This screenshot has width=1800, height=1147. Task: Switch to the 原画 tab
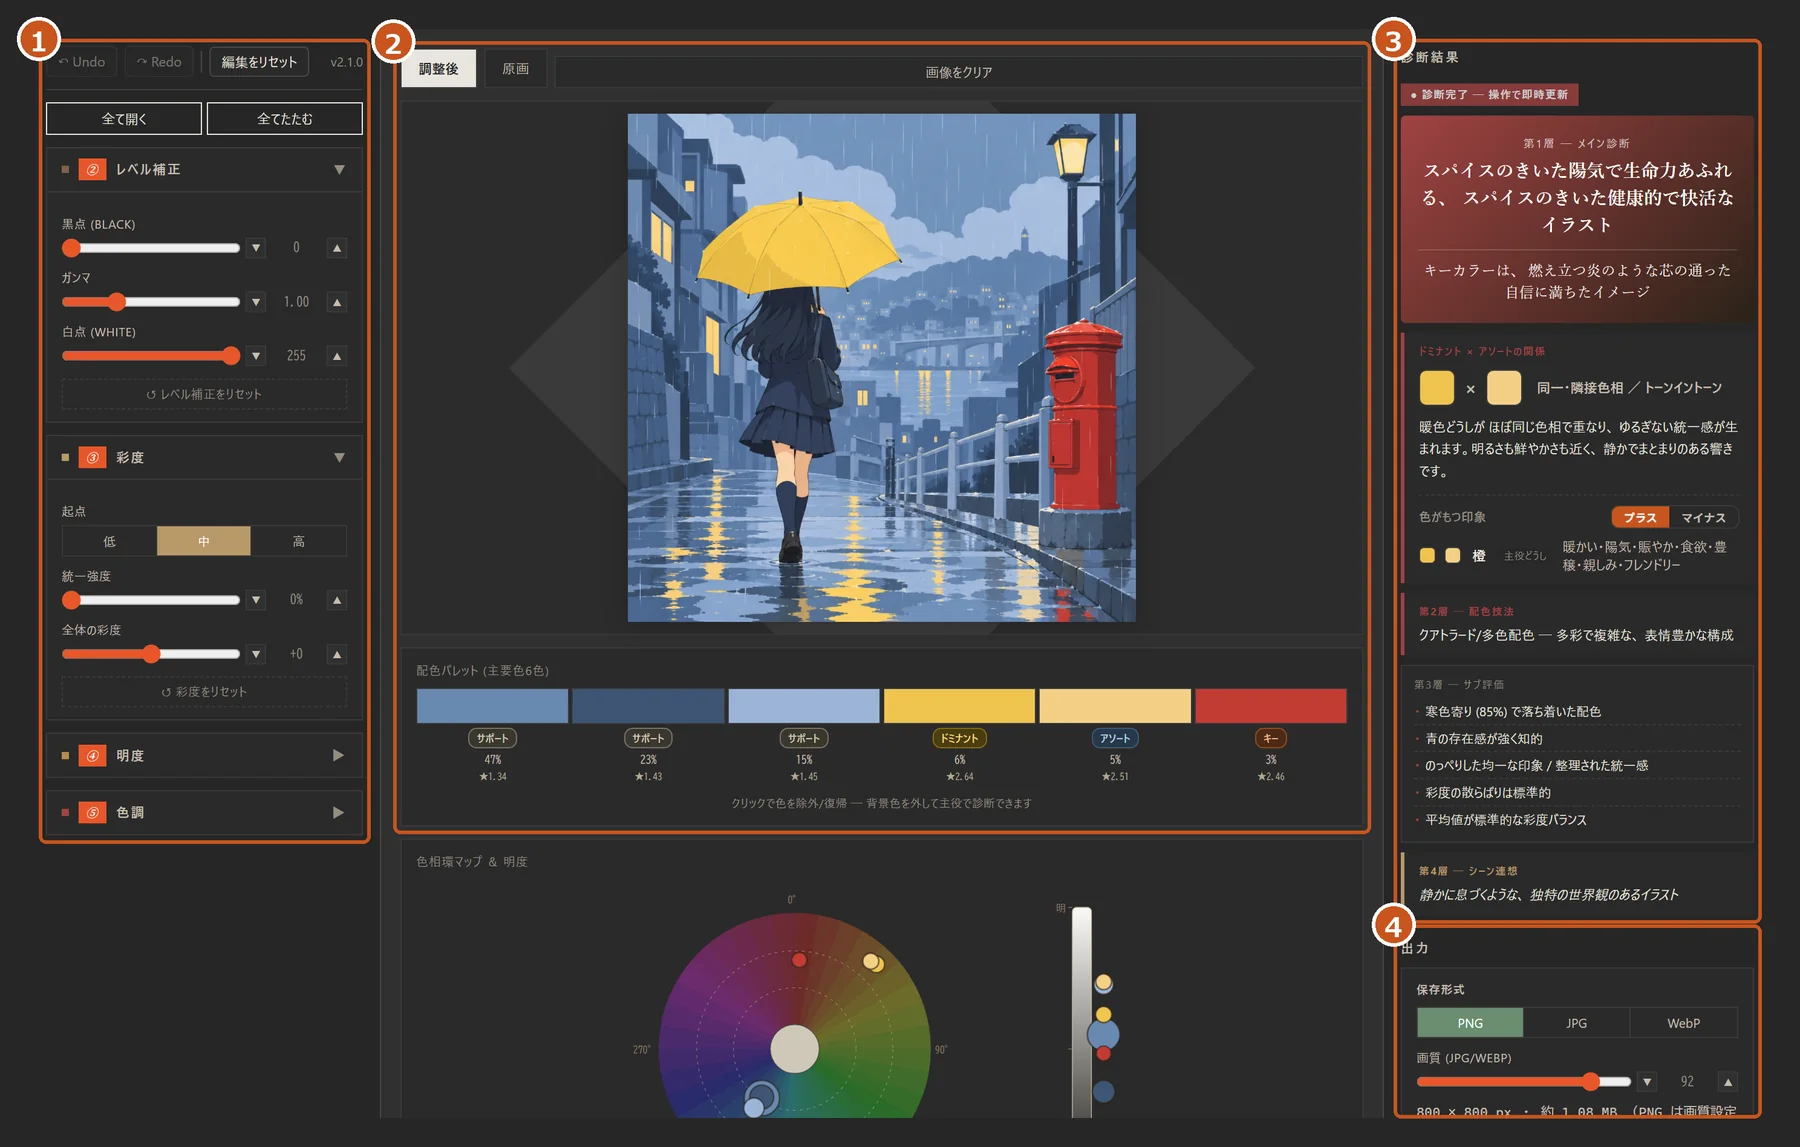(516, 69)
